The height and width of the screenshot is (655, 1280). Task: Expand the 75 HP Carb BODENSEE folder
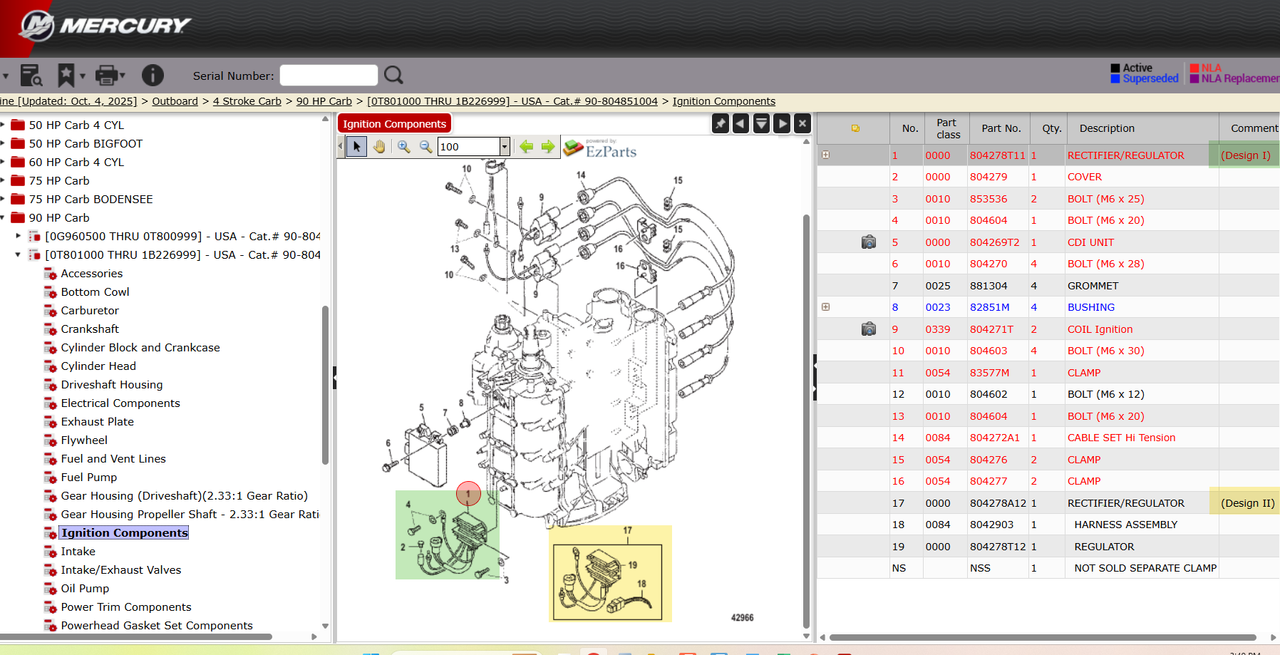coord(2,199)
